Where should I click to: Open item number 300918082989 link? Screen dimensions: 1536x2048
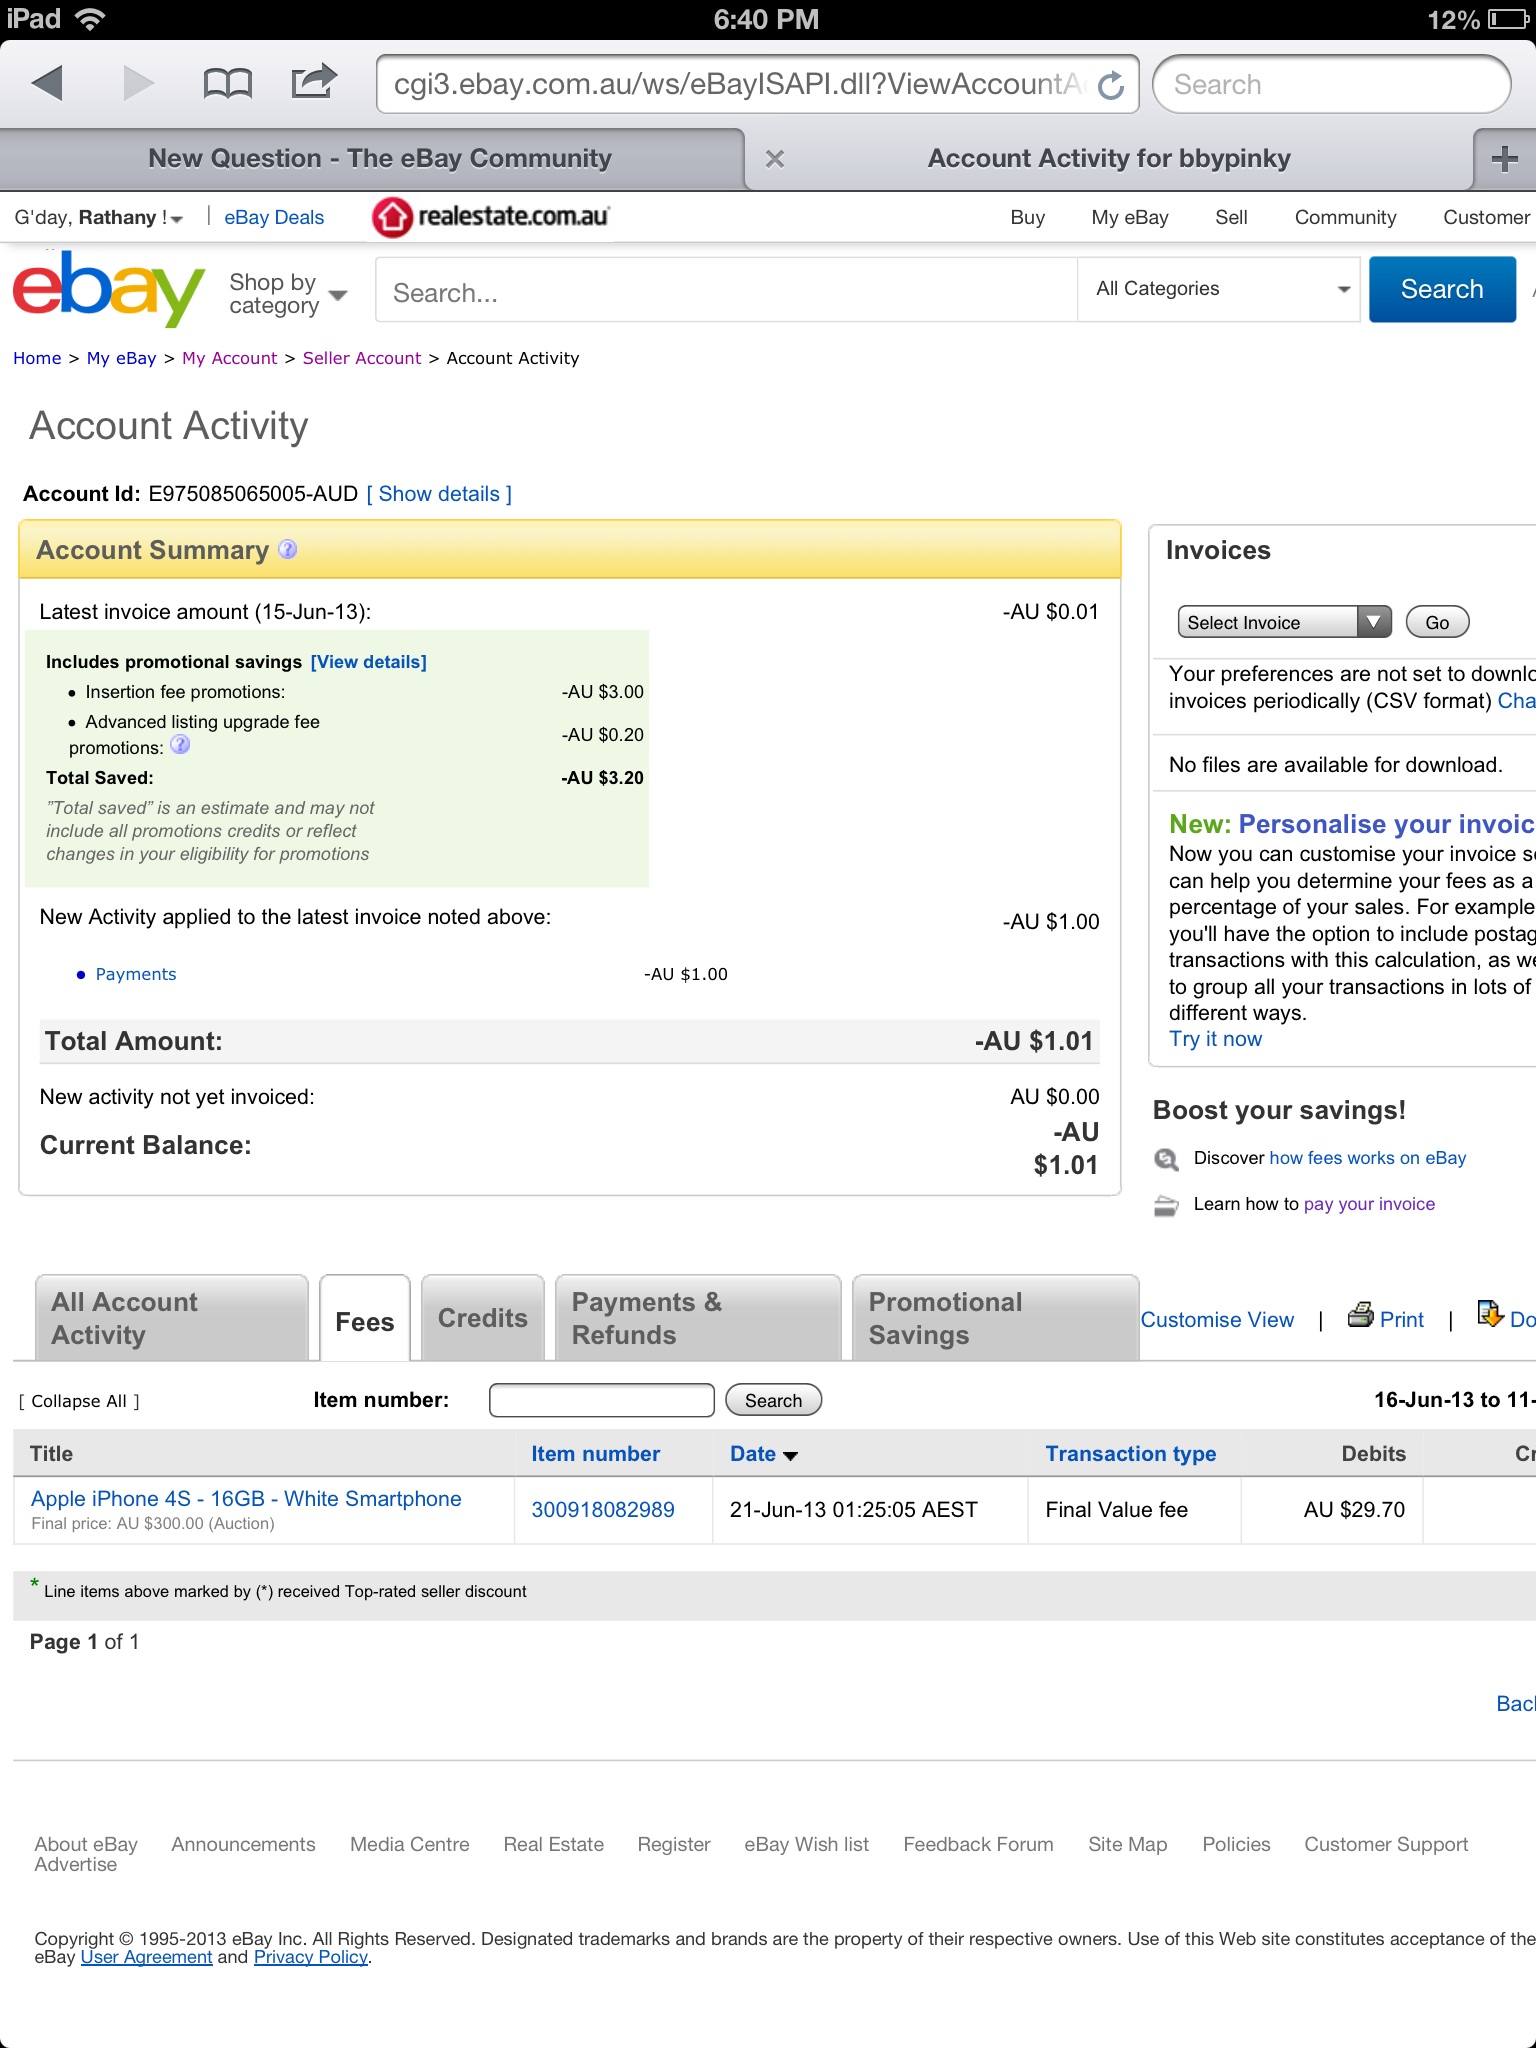click(x=603, y=1510)
